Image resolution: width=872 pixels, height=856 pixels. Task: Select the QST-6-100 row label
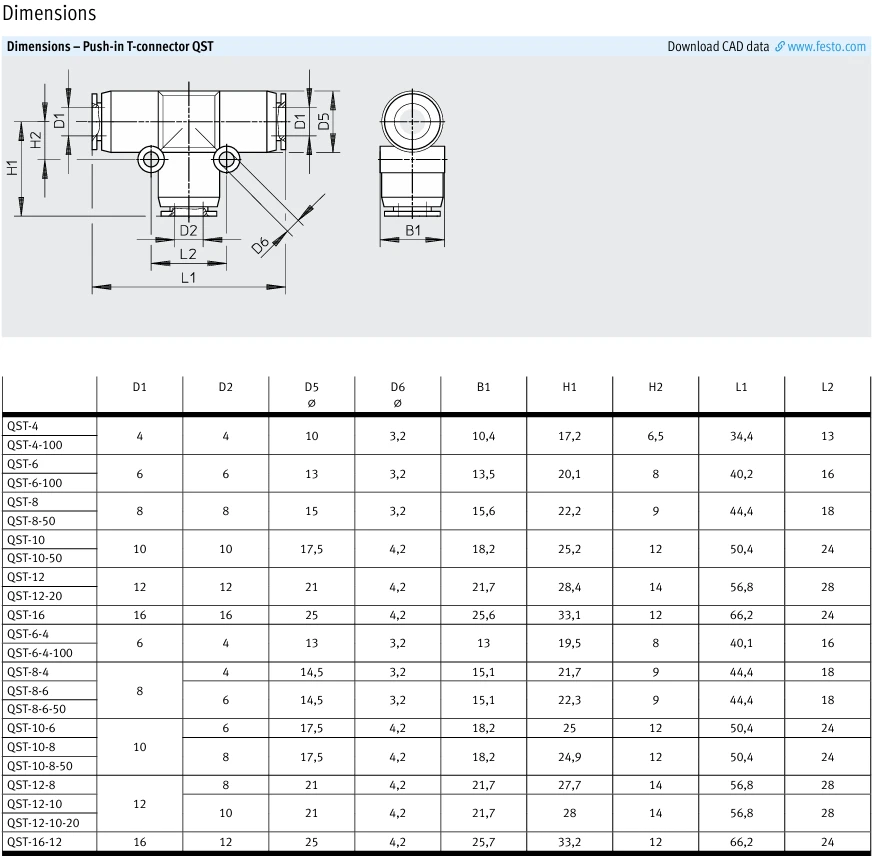34,483
